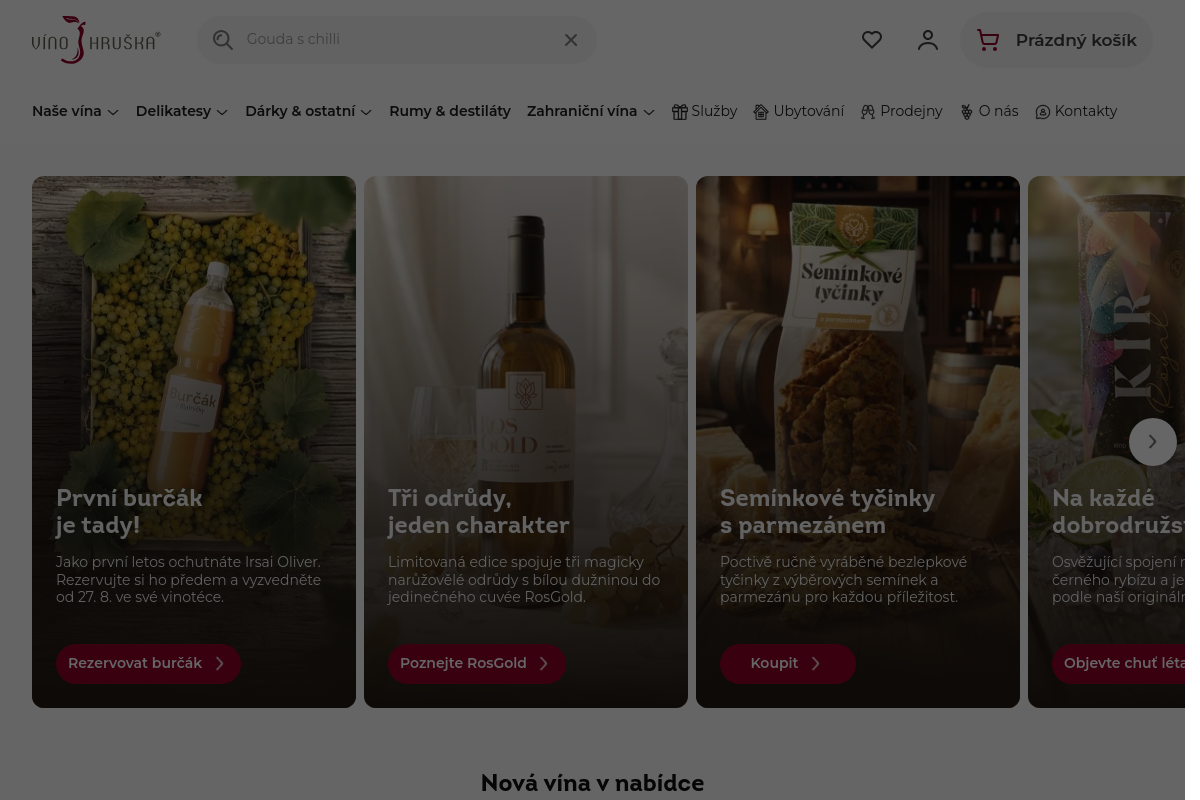Click the Prázdný košík cart button
The image size is (1200, 800).
point(1056,40)
